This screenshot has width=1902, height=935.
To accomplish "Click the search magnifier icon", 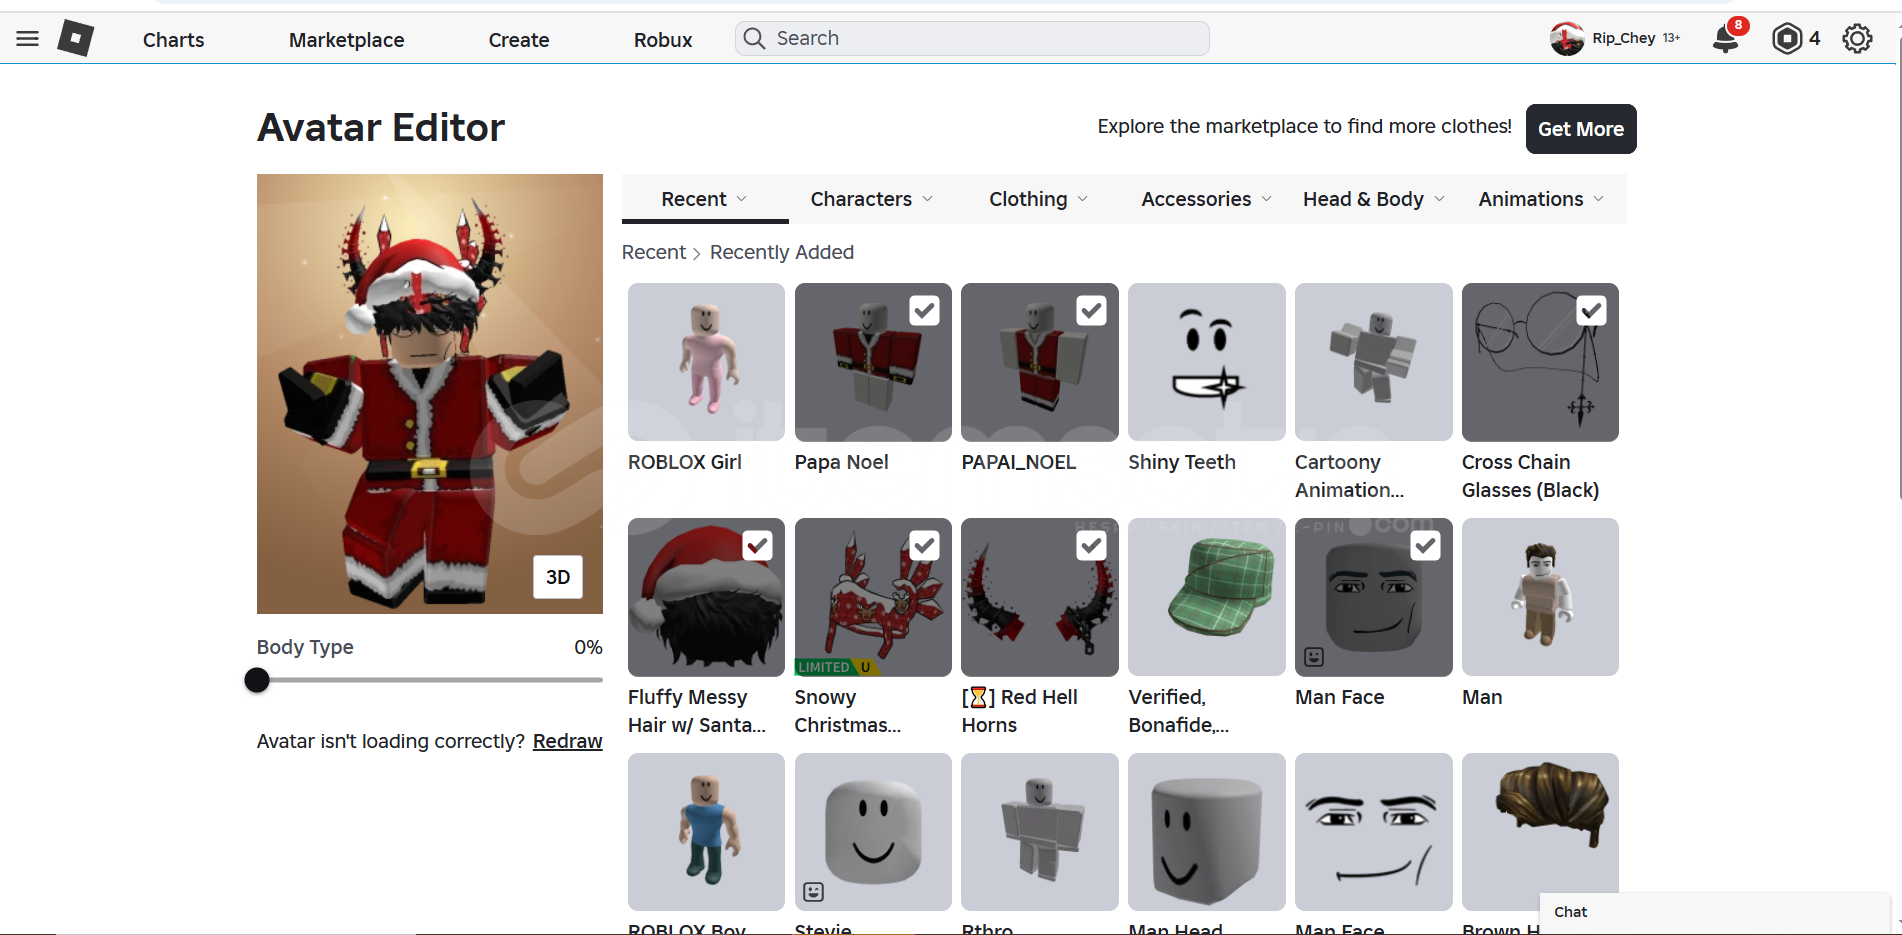I will (x=755, y=38).
